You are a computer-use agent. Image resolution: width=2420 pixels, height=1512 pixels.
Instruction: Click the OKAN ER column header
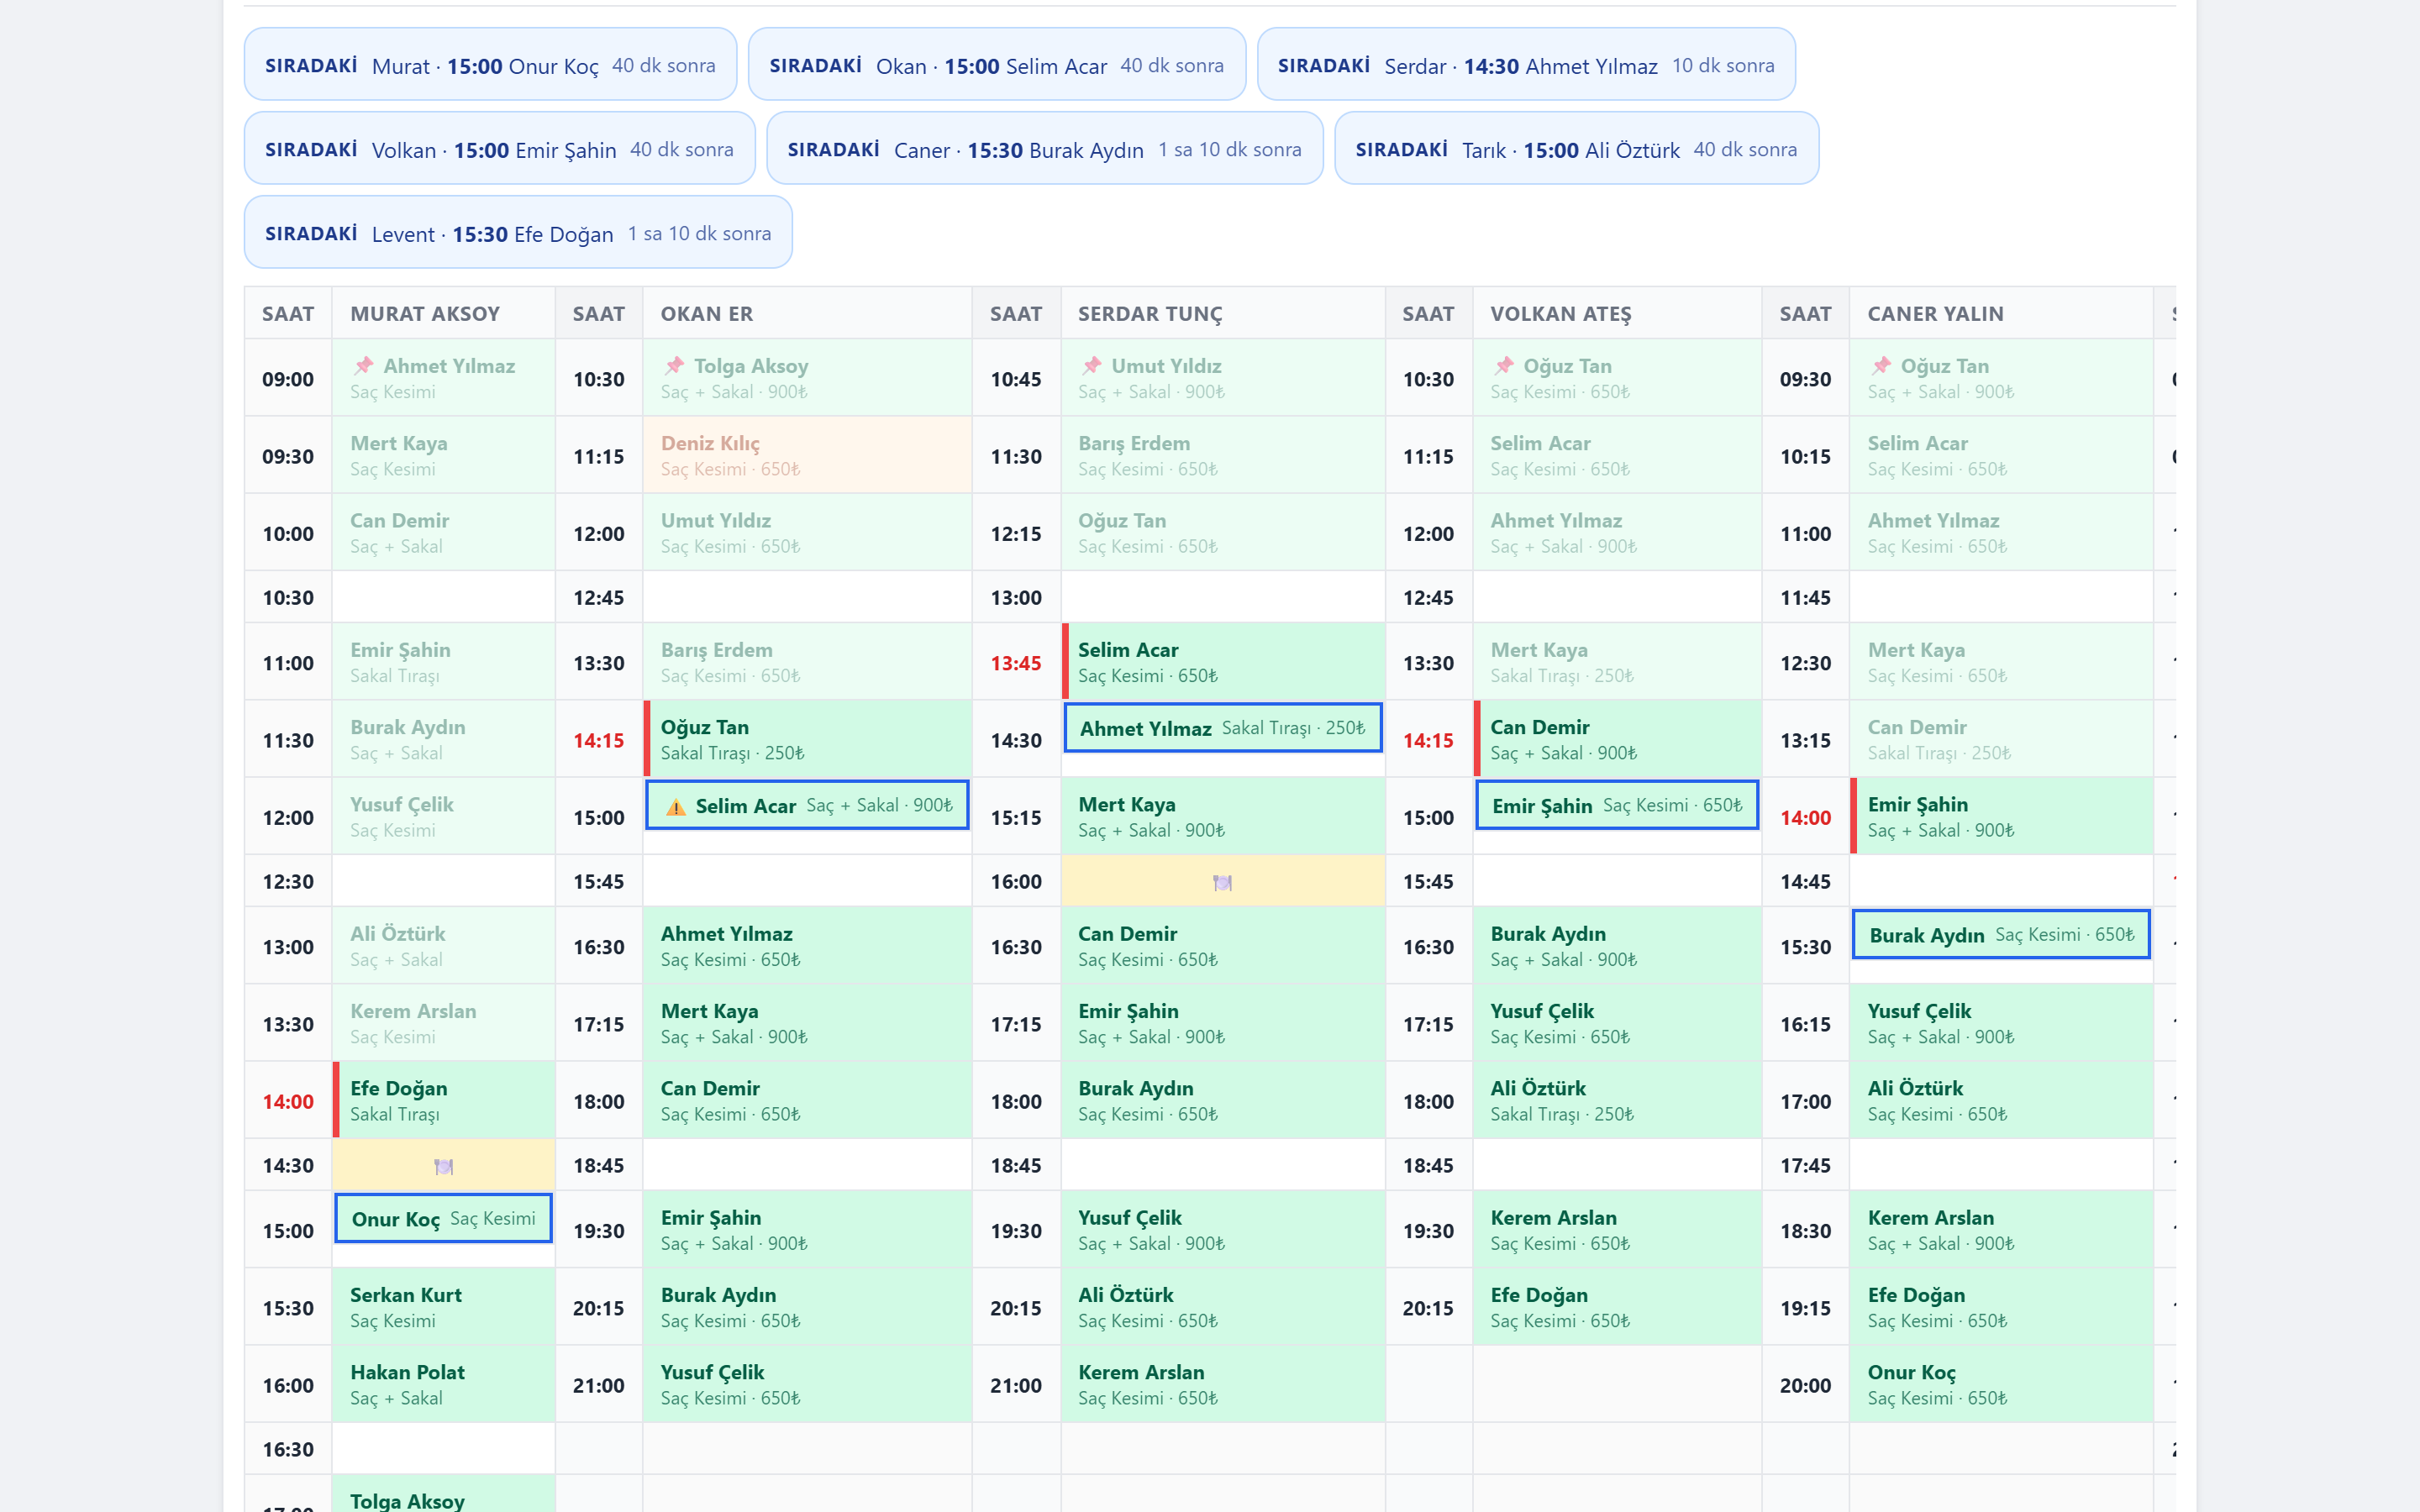coord(706,314)
